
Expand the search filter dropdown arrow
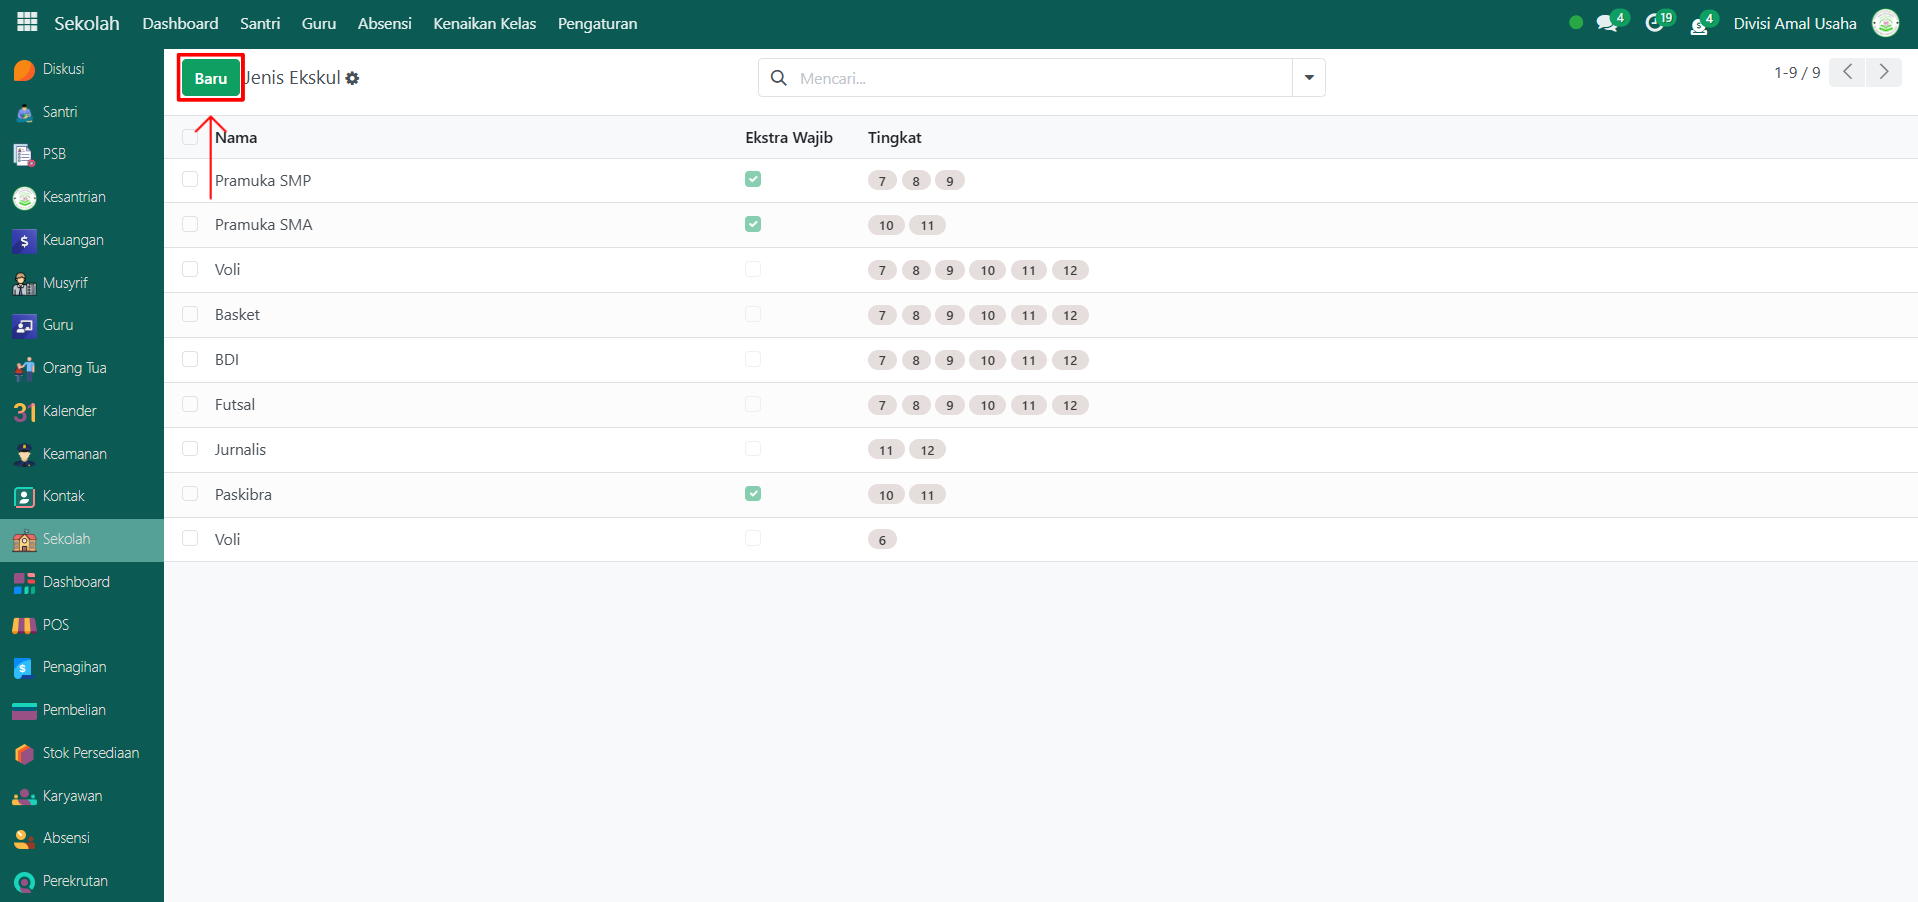pos(1308,78)
